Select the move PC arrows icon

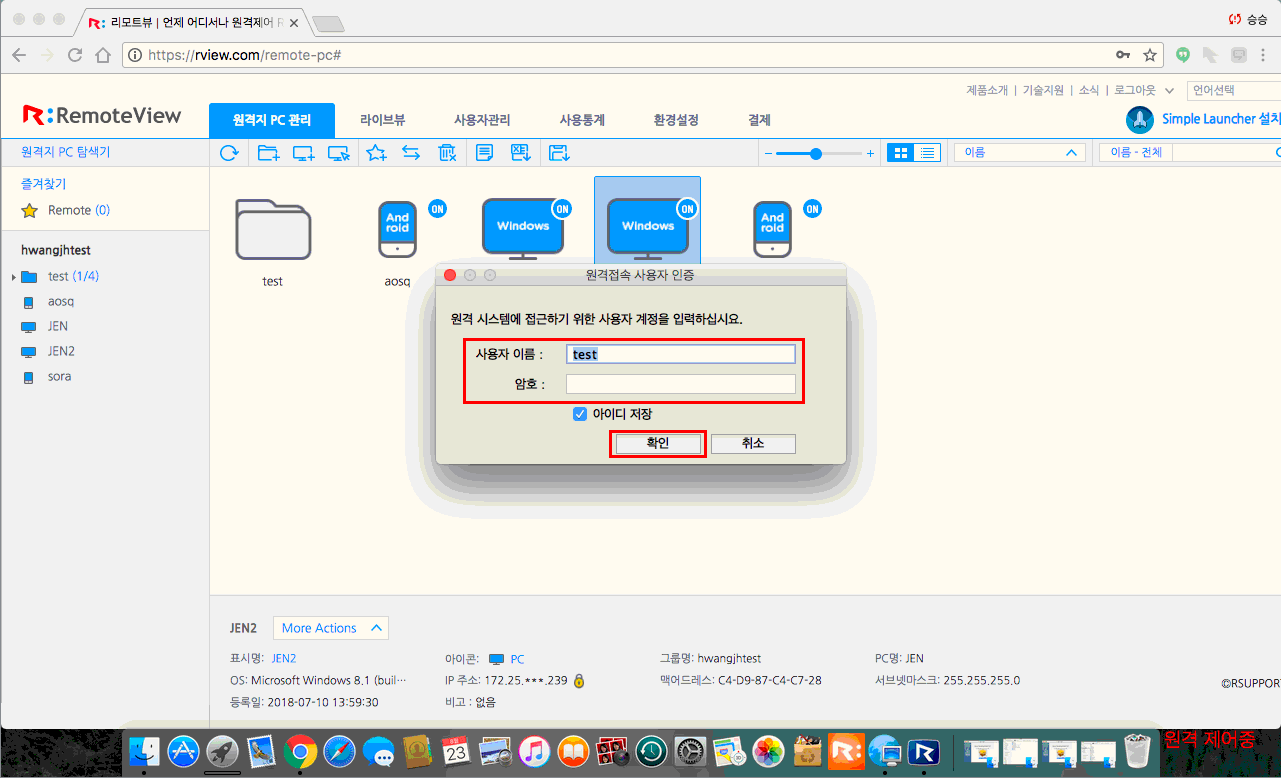point(412,152)
